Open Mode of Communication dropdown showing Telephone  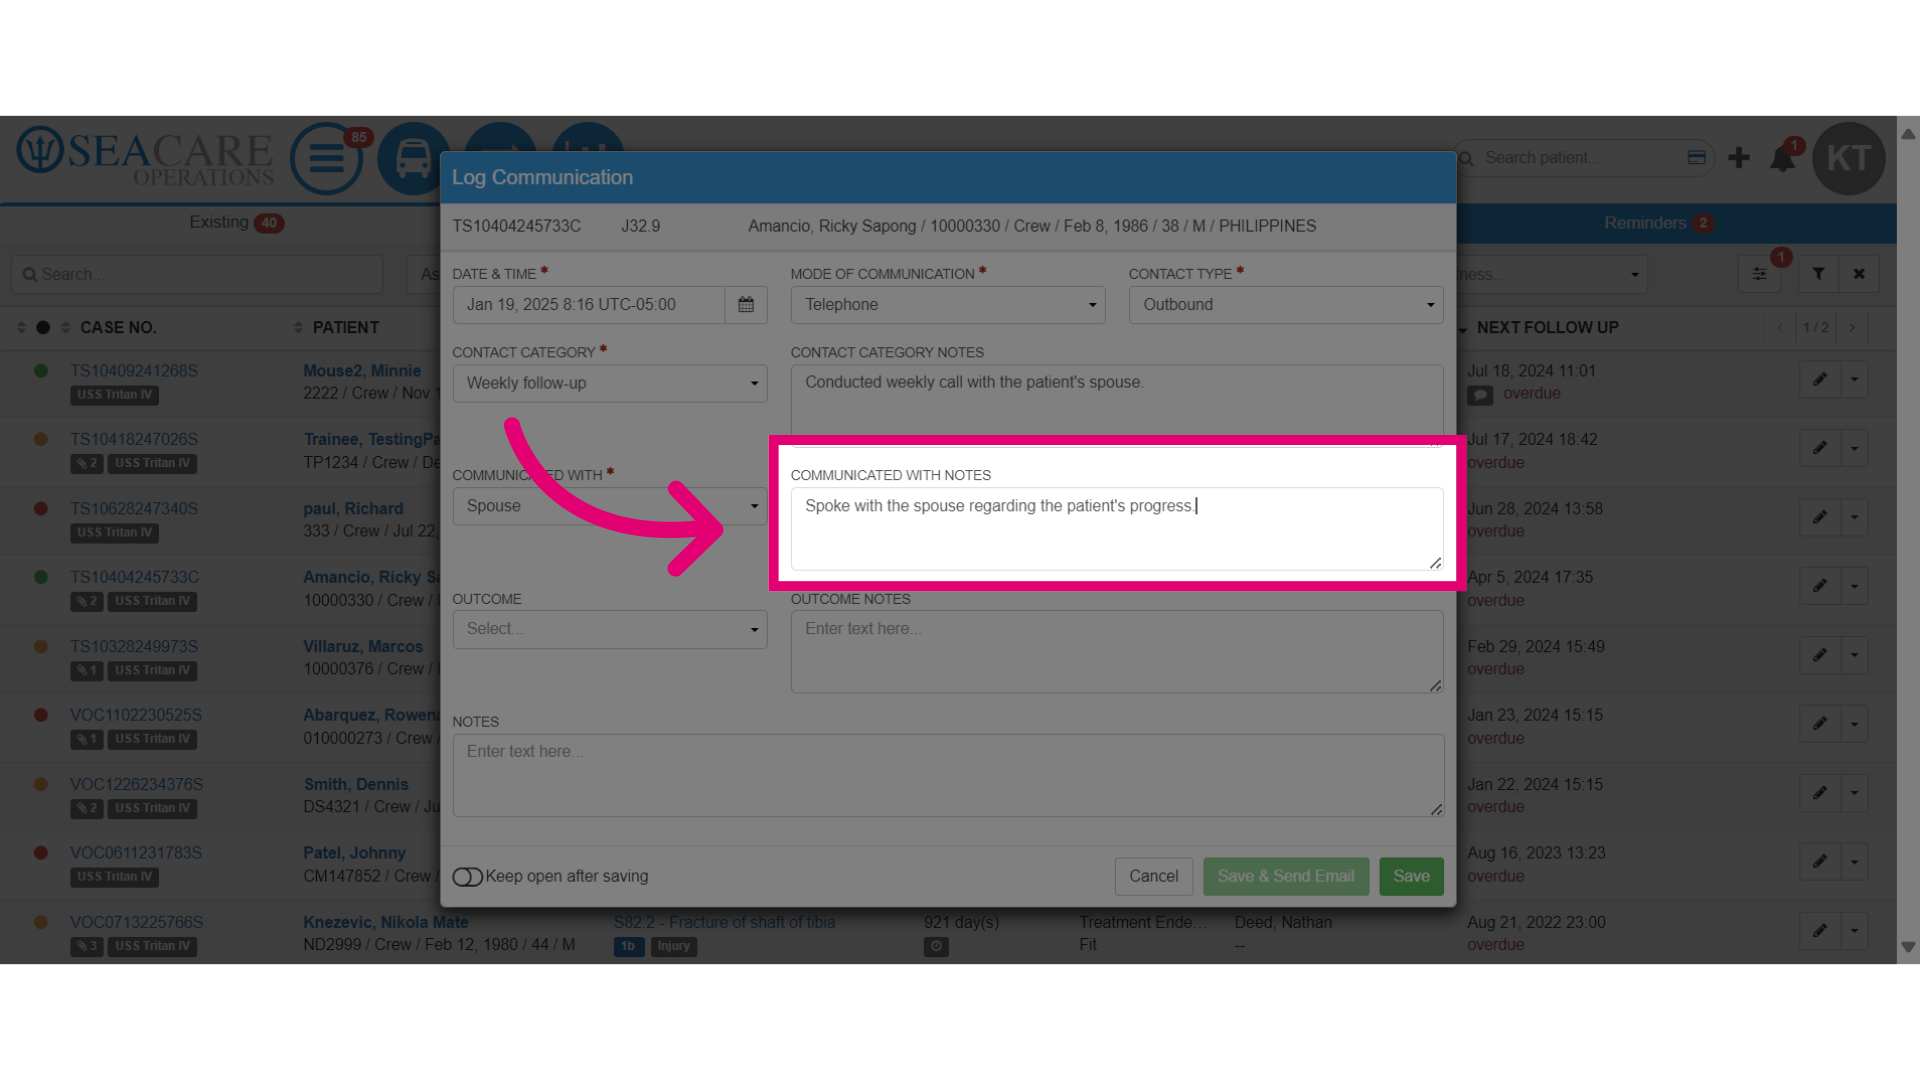(948, 305)
